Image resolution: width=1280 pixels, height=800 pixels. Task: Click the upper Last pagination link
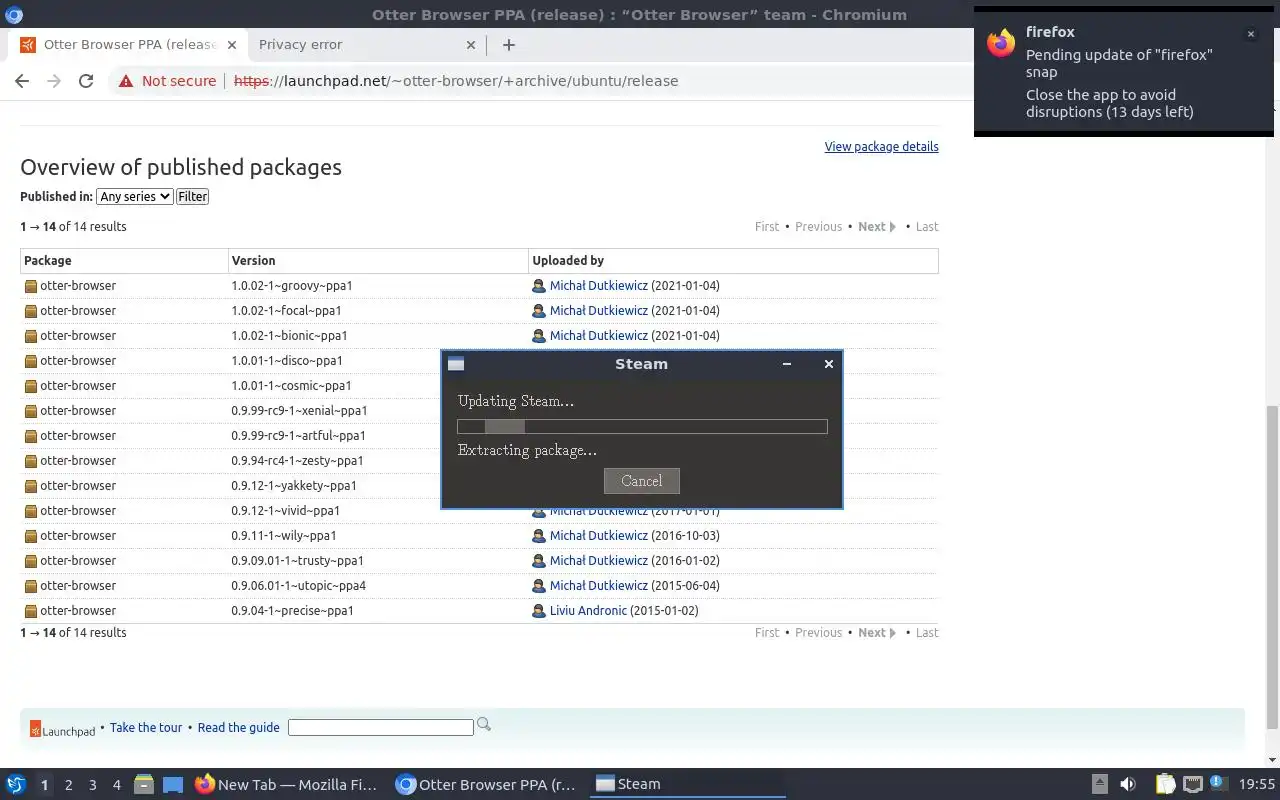pyautogui.click(x=927, y=226)
